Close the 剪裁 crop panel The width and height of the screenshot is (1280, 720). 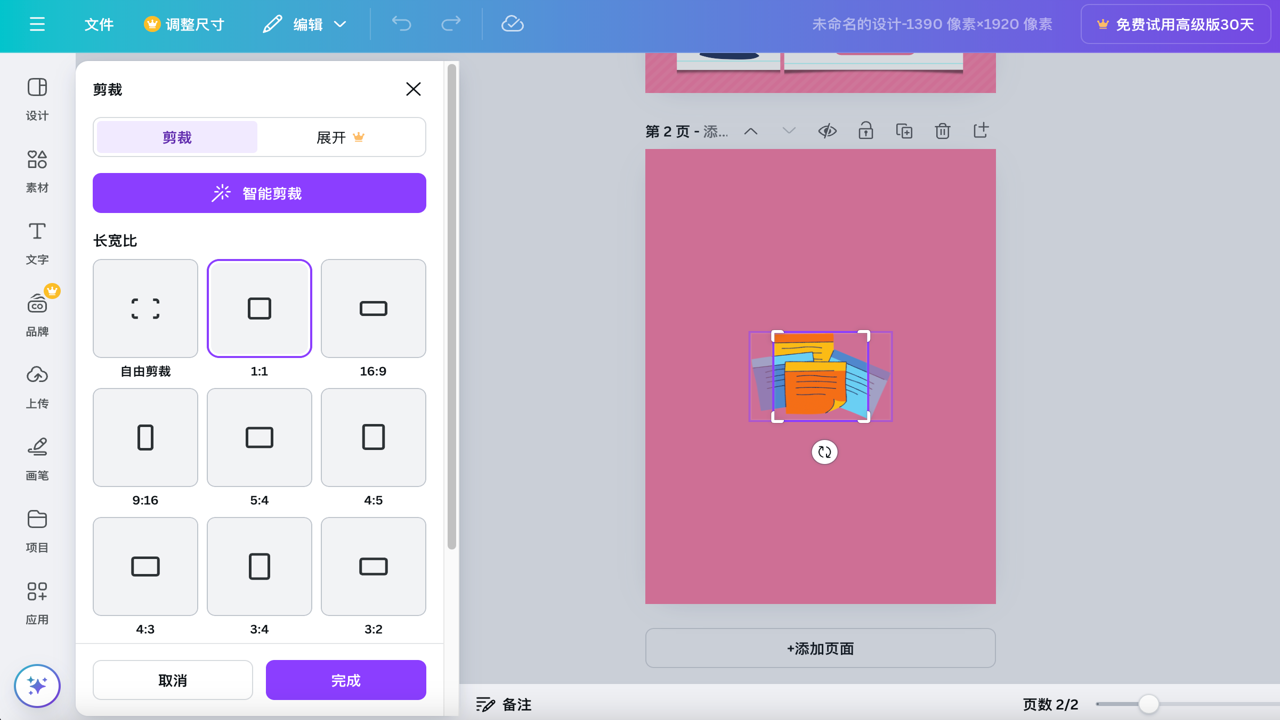(x=413, y=89)
